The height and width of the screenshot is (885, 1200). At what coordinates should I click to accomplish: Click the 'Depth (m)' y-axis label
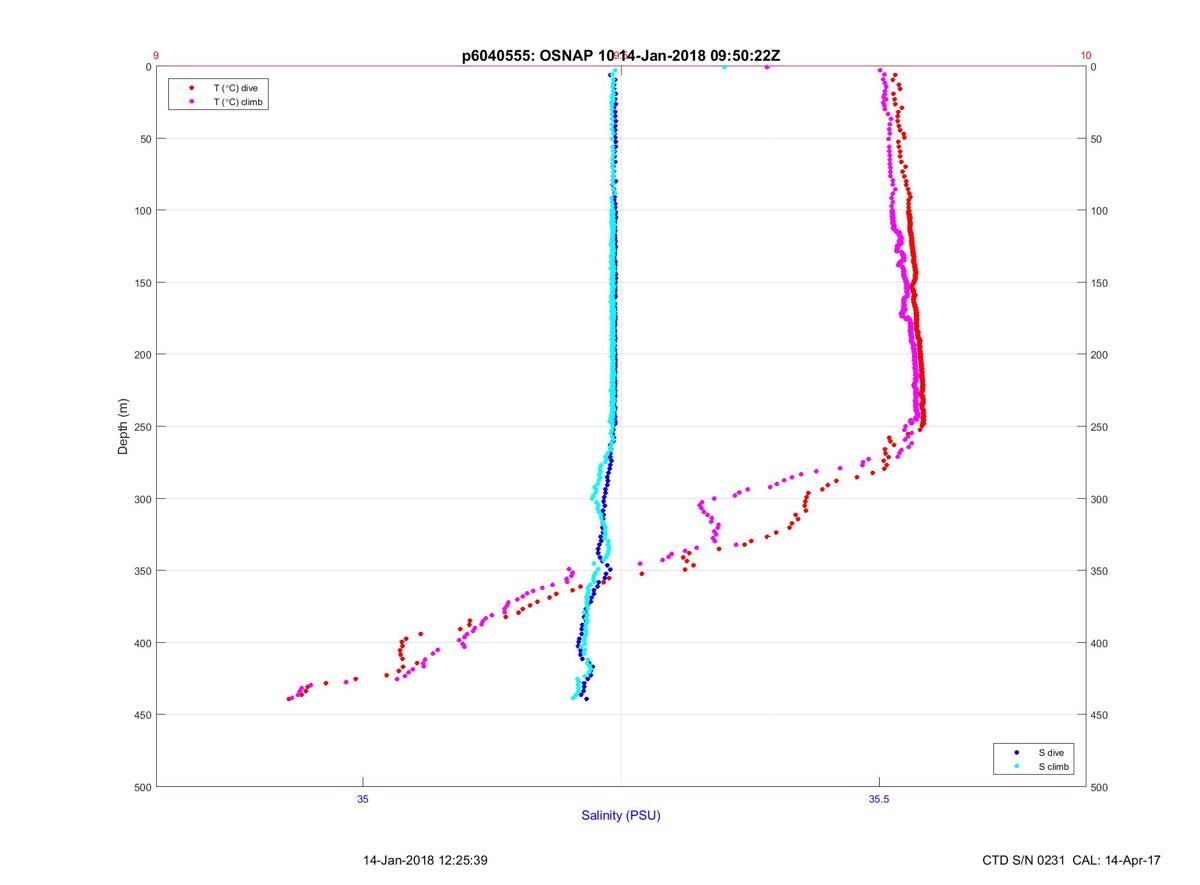[x=123, y=426]
